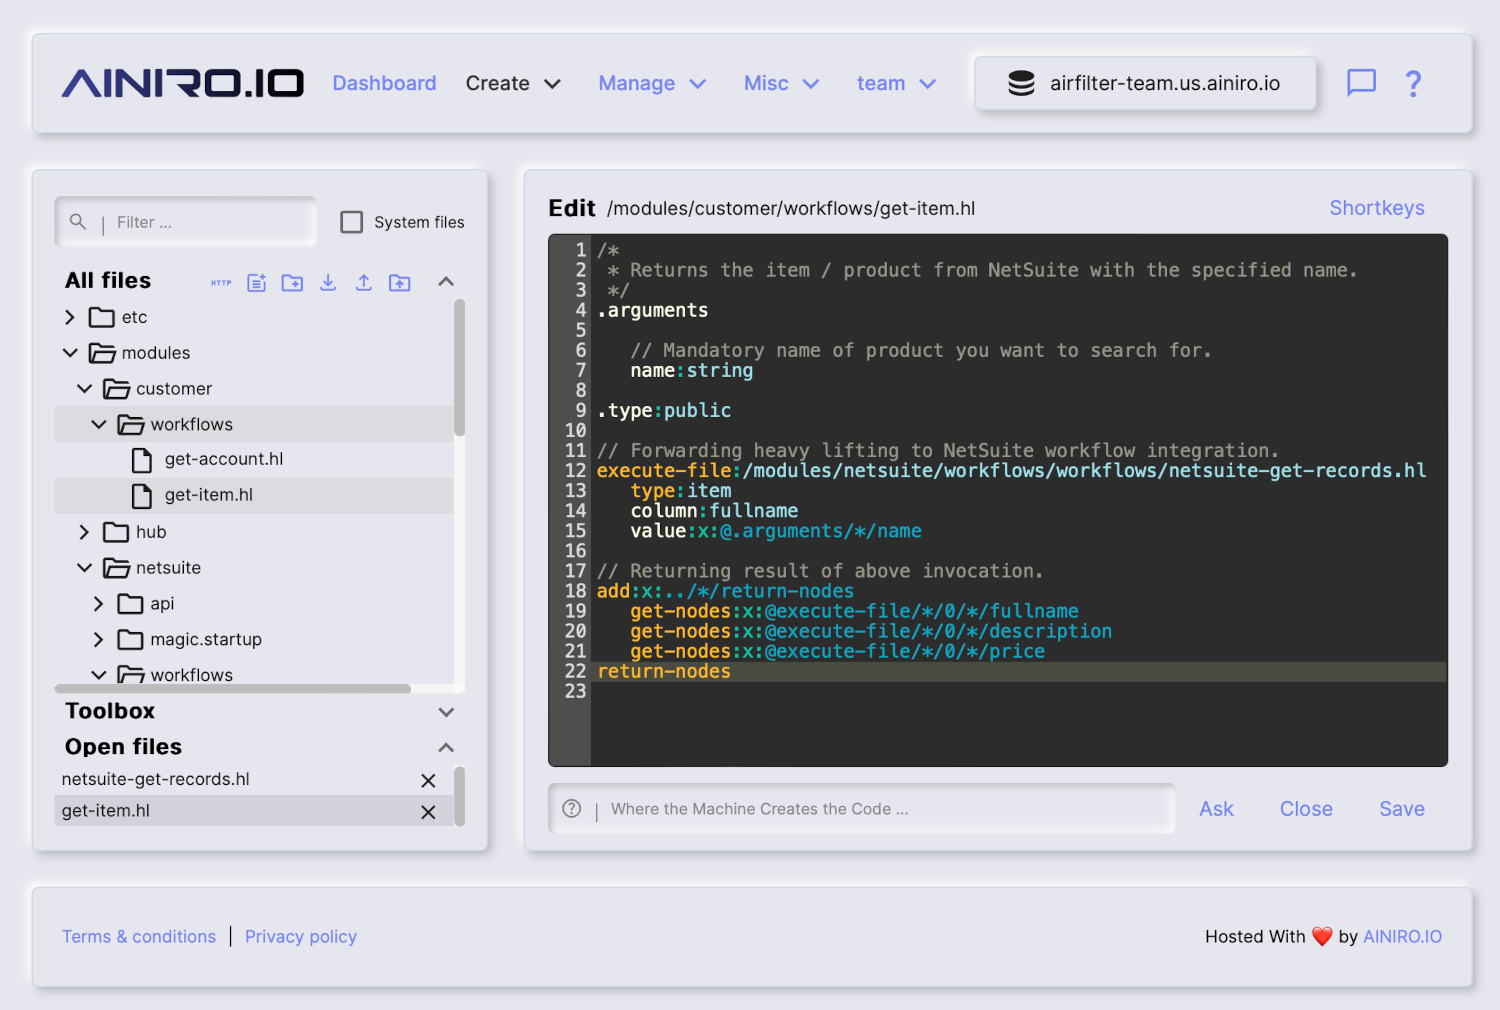Image resolution: width=1500 pixels, height=1010 pixels.
Task: Save the file with Save button
Action: pyautogui.click(x=1402, y=809)
